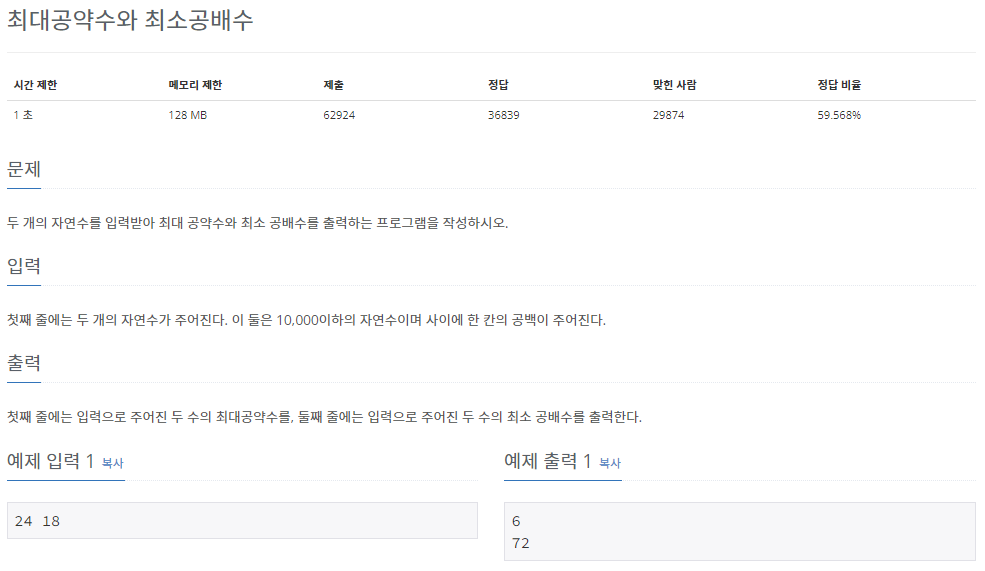
Task: Click the 제출 column header
Action: (x=333, y=85)
